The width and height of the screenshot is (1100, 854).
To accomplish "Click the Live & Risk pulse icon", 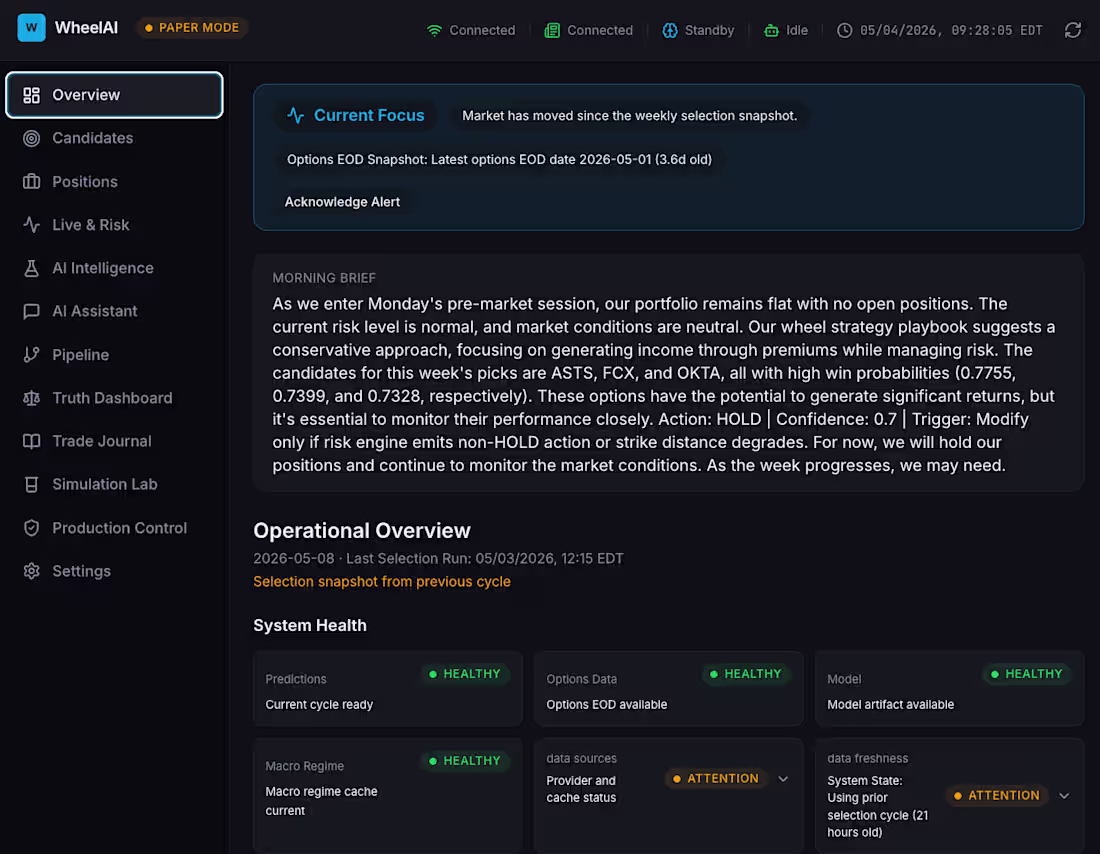I will (32, 225).
